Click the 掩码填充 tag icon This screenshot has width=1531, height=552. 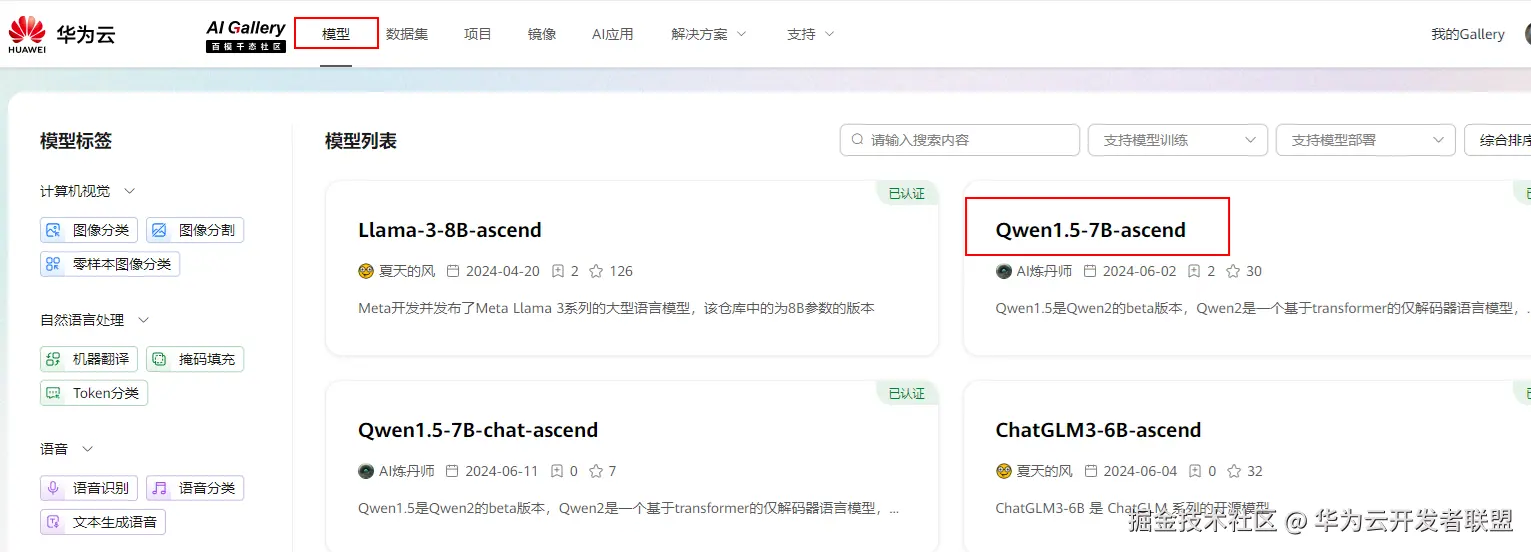point(159,359)
